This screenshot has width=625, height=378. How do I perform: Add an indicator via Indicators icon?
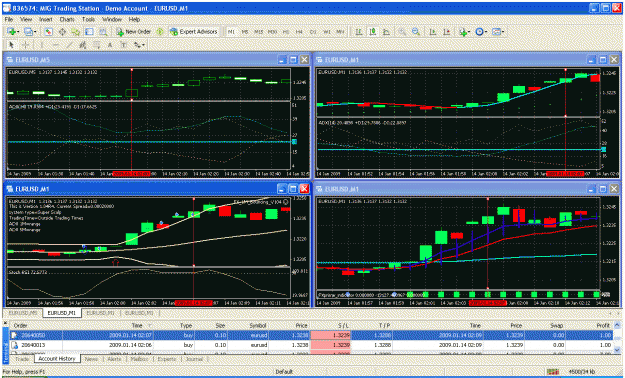tap(462, 32)
